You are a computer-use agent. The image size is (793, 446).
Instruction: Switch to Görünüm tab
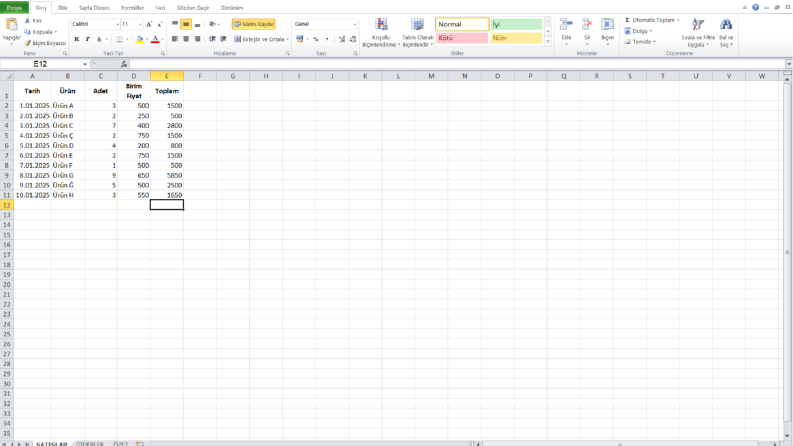232,8
